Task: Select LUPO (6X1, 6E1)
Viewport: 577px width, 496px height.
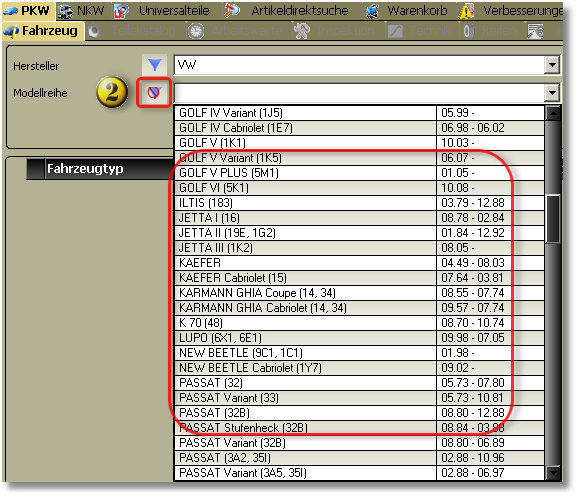Action: coord(359,338)
